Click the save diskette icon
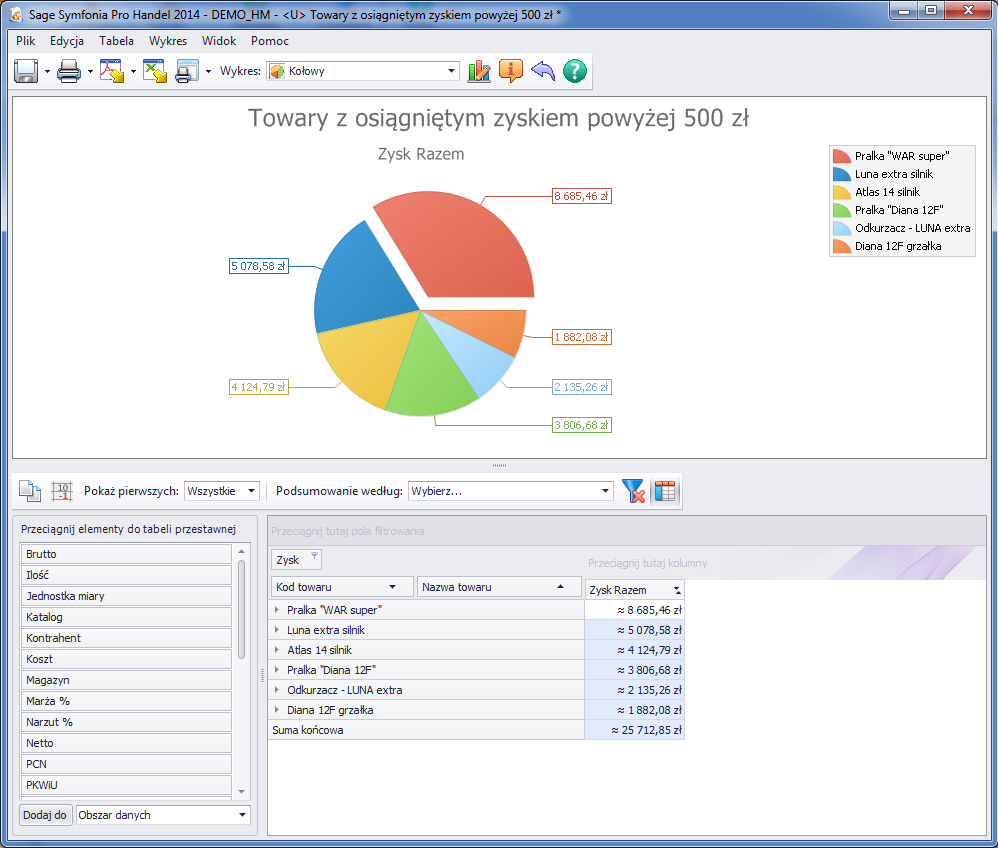This screenshot has height=848, width=998. point(26,71)
